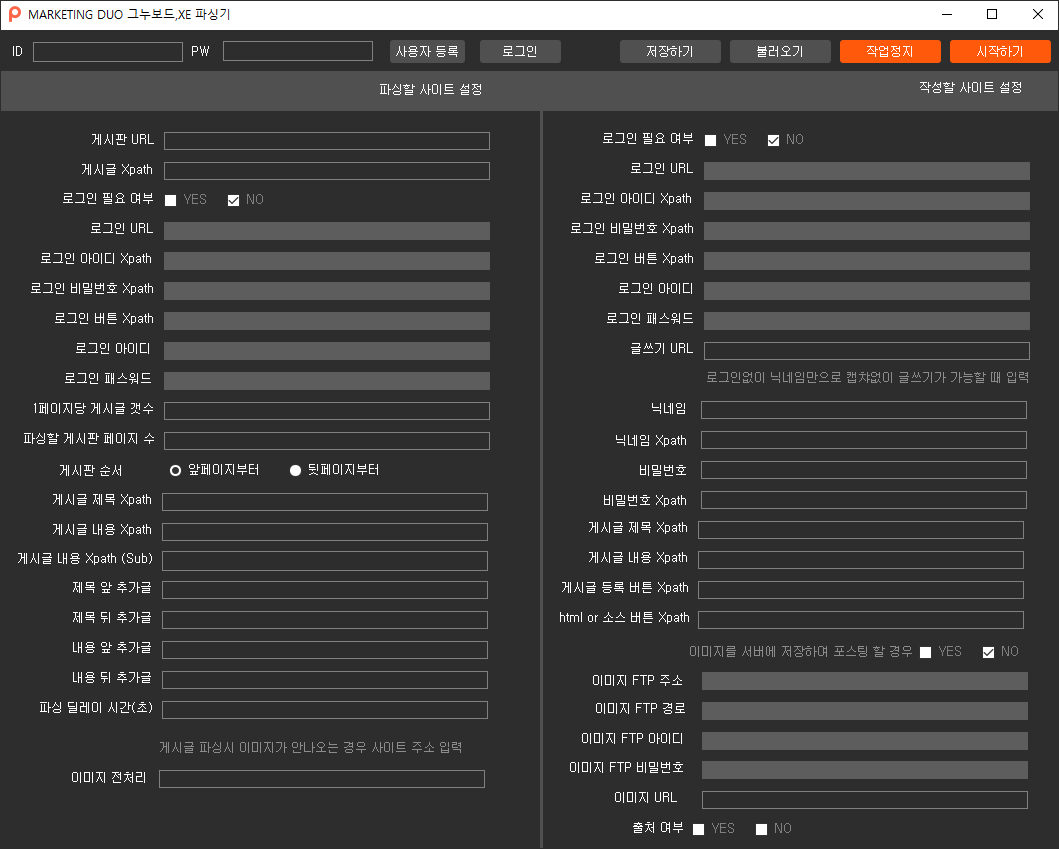
Task: Click the 불러오기 button
Action: pos(780,51)
